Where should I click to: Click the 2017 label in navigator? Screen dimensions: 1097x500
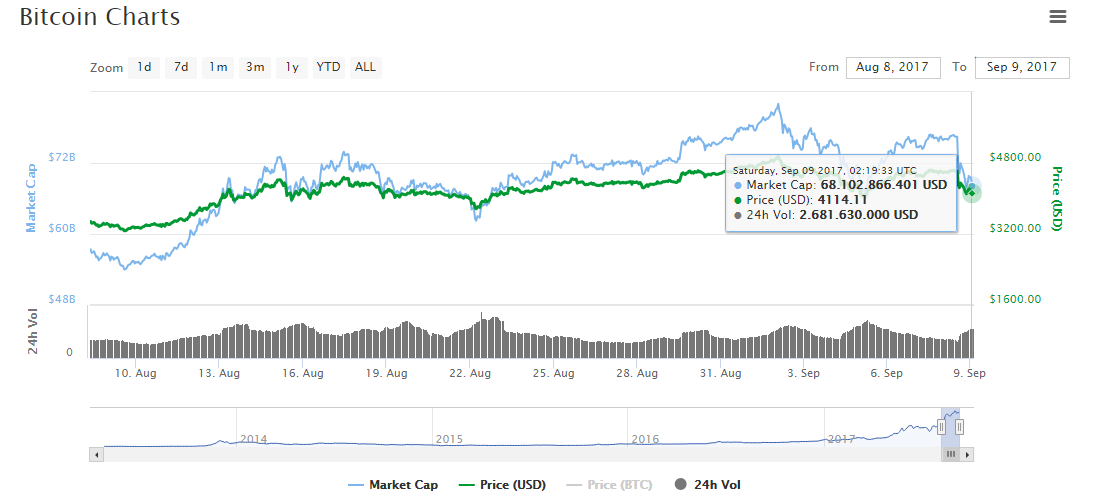click(x=842, y=439)
